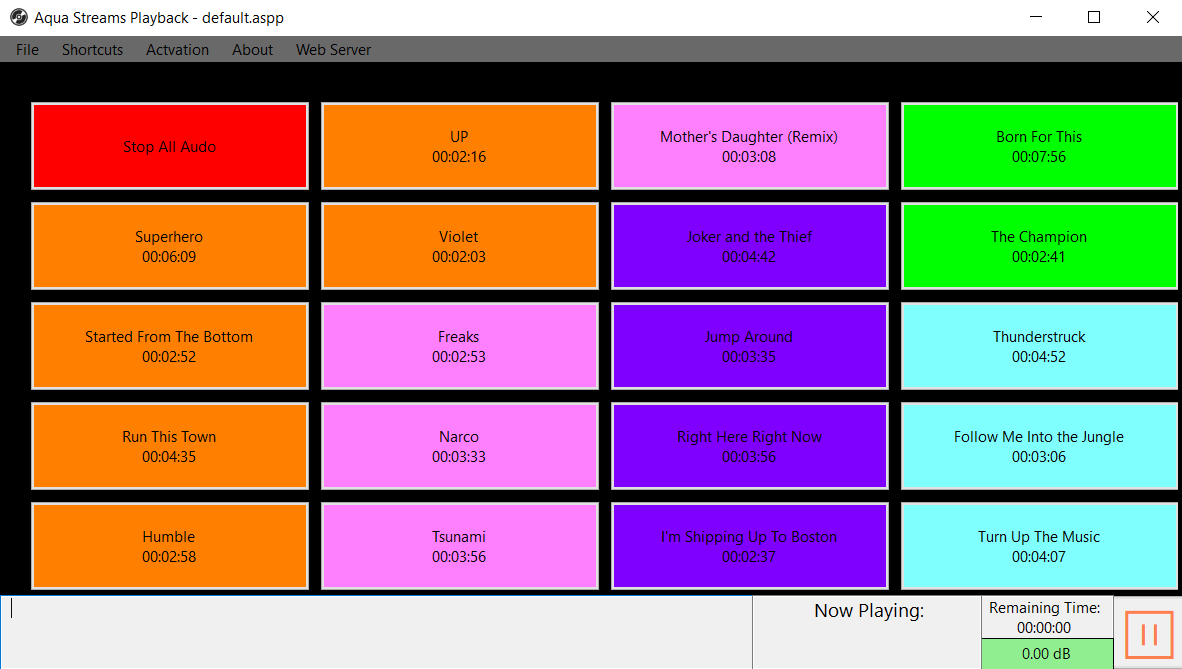Play the Thunderstruck track
1182x669 pixels.
coord(1039,346)
